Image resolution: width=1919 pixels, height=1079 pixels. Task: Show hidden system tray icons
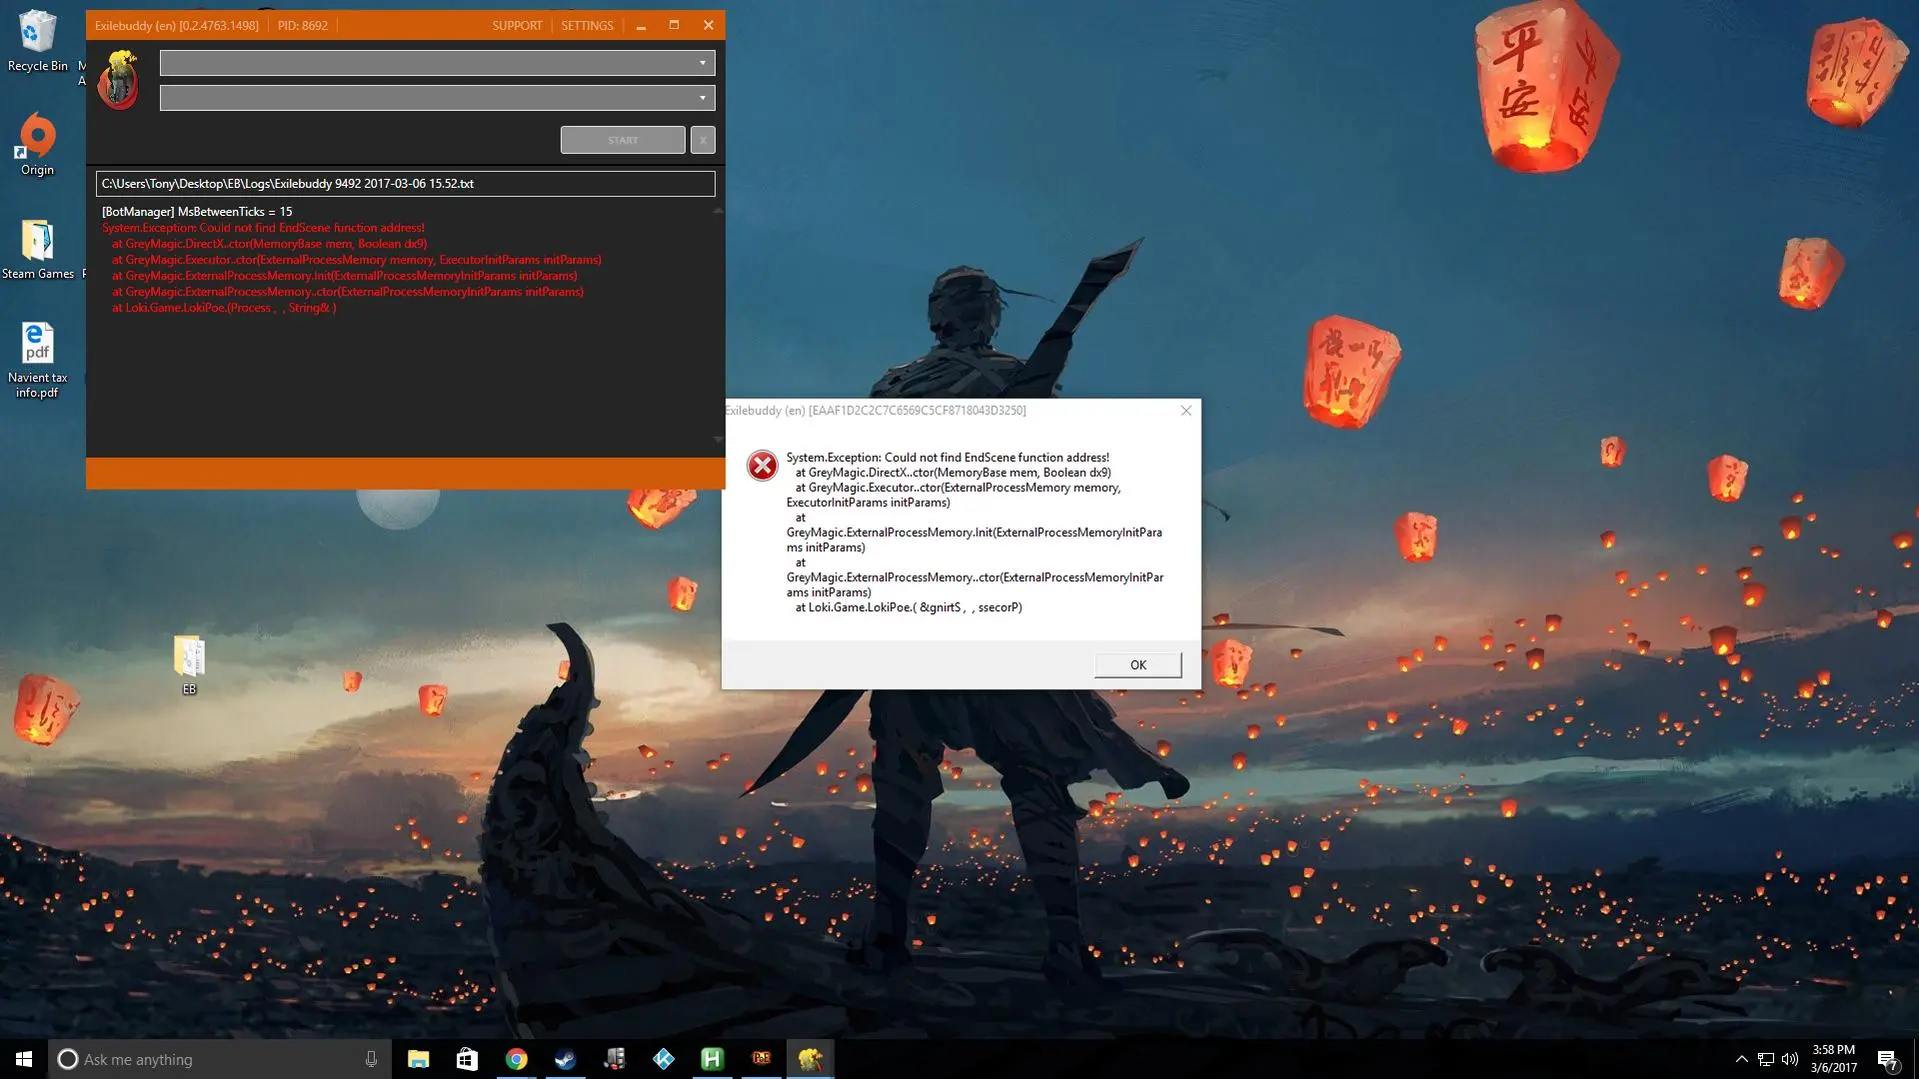point(1741,1059)
